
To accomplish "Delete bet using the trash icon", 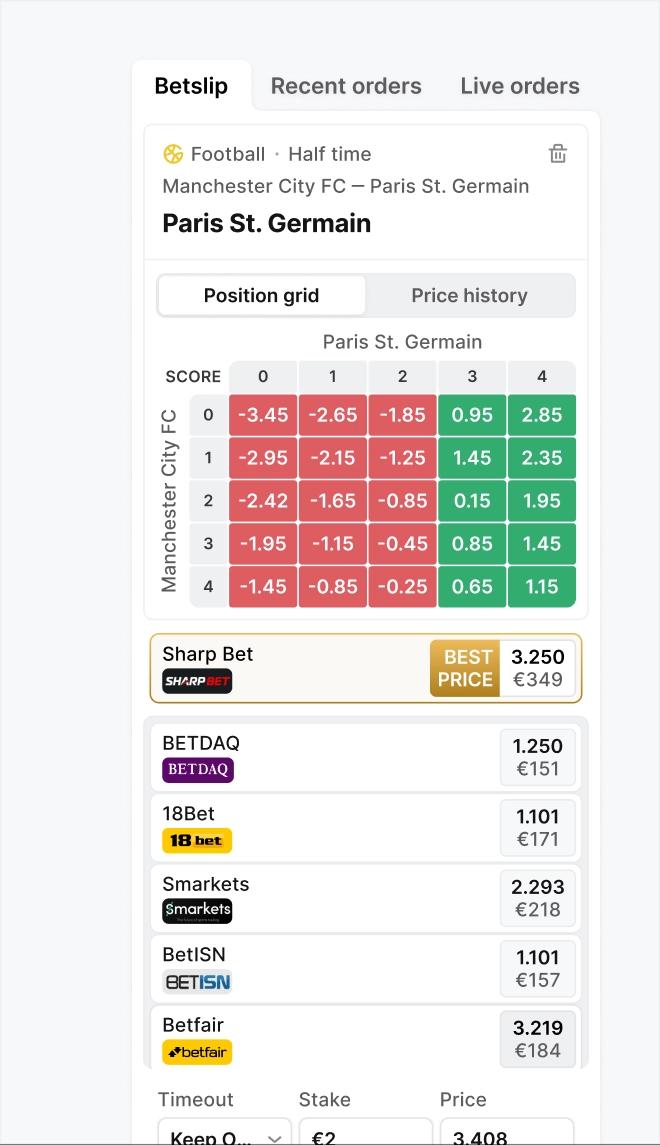I will 558,153.
